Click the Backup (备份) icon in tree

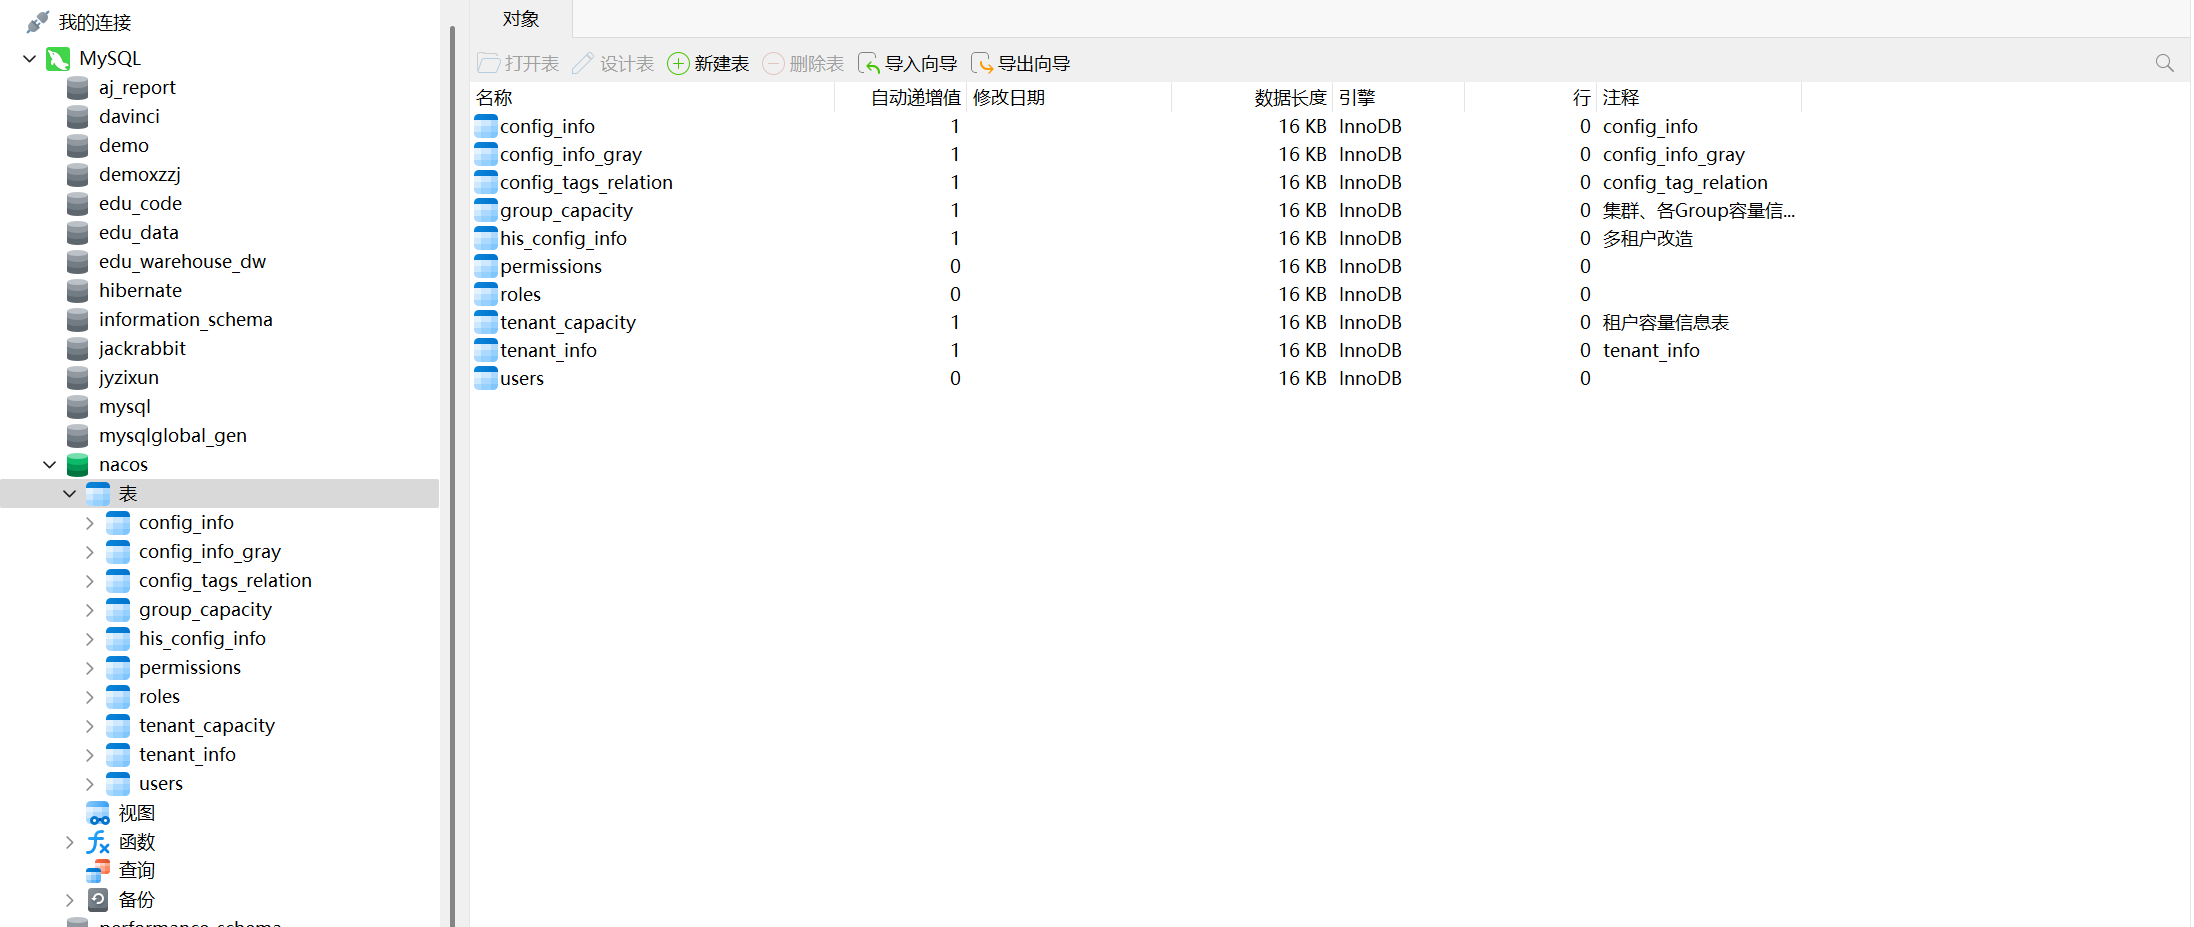tap(98, 900)
